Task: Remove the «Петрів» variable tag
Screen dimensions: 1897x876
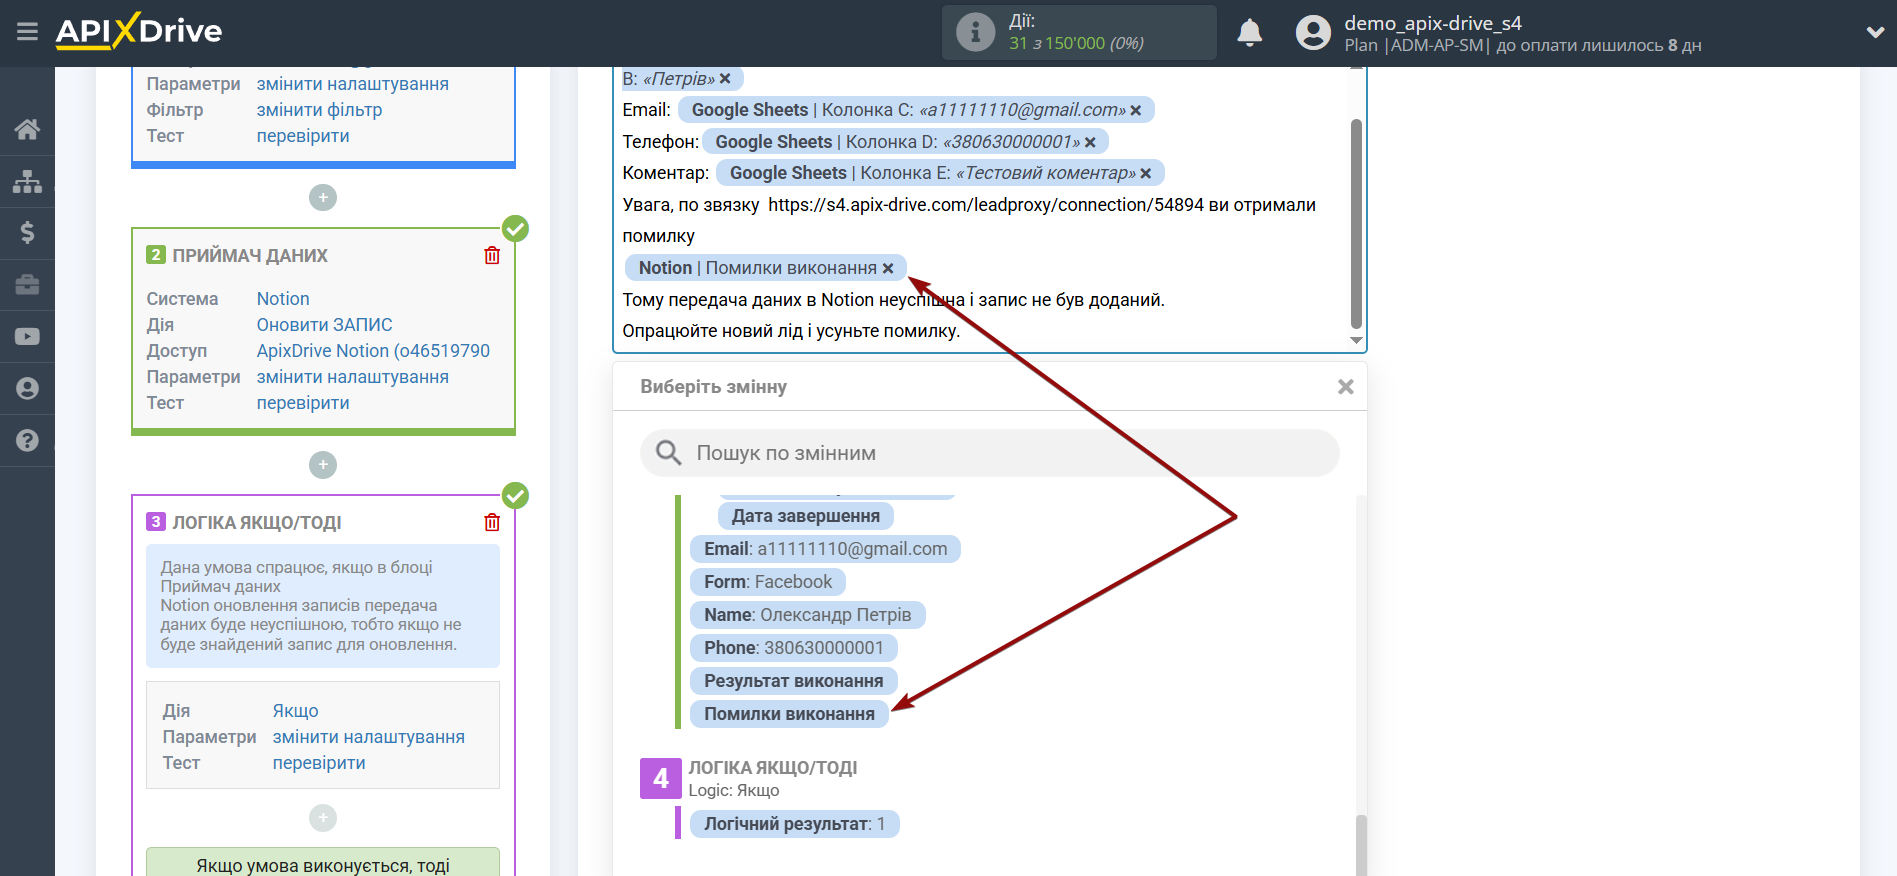Action: [x=725, y=78]
